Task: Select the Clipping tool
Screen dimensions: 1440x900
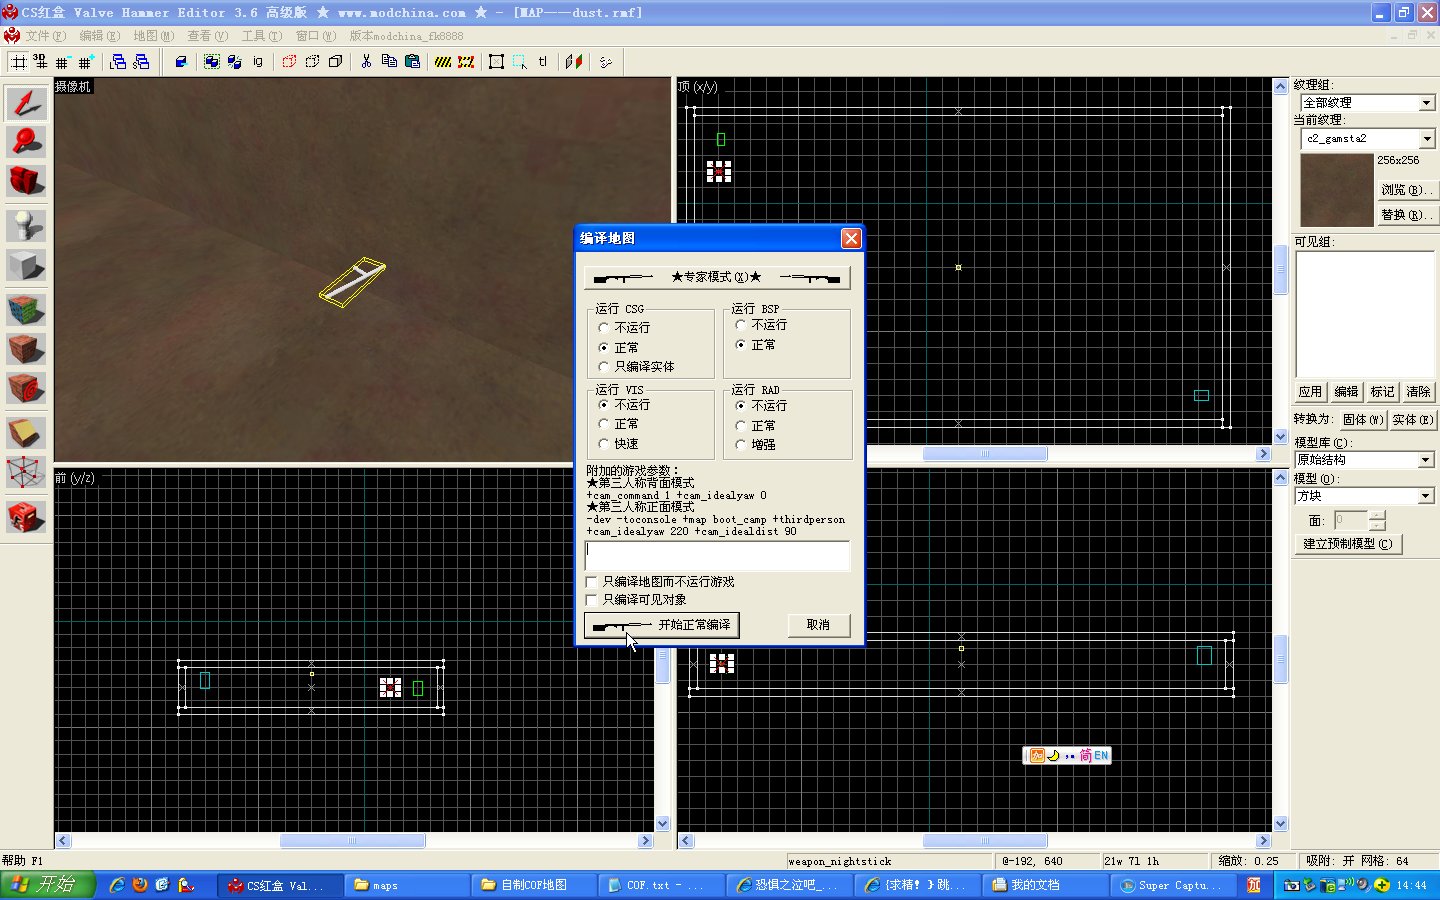Action: click(26, 432)
